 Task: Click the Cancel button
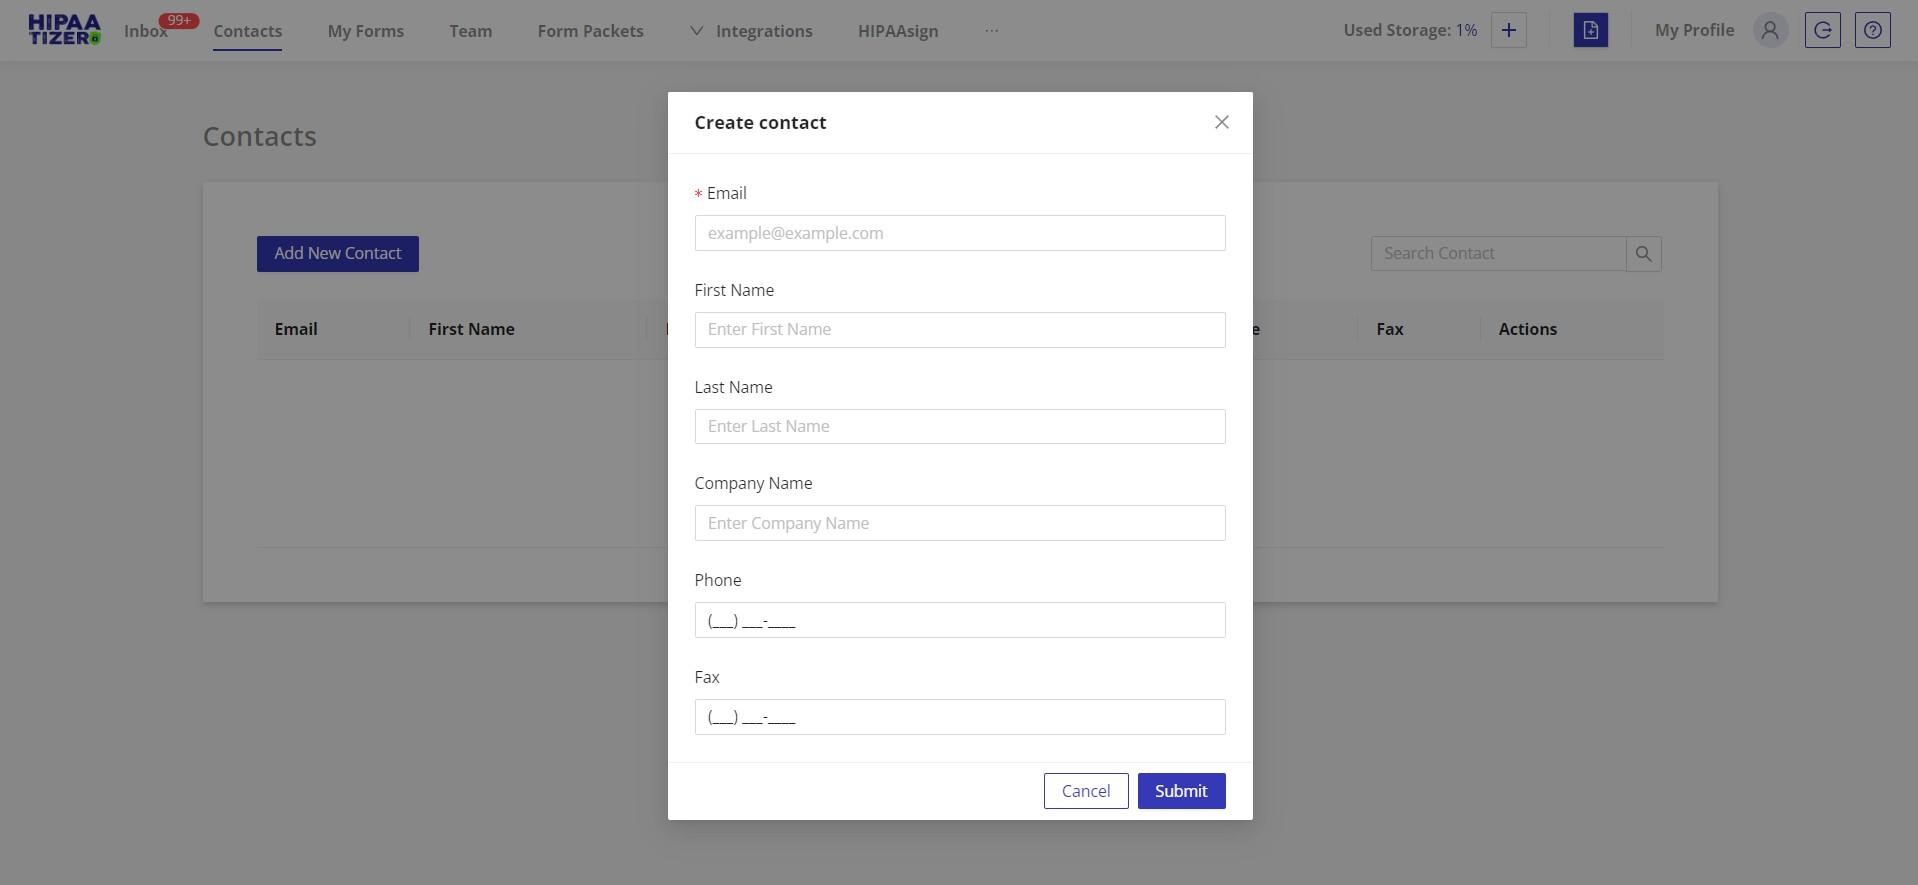click(x=1085, y=791)
